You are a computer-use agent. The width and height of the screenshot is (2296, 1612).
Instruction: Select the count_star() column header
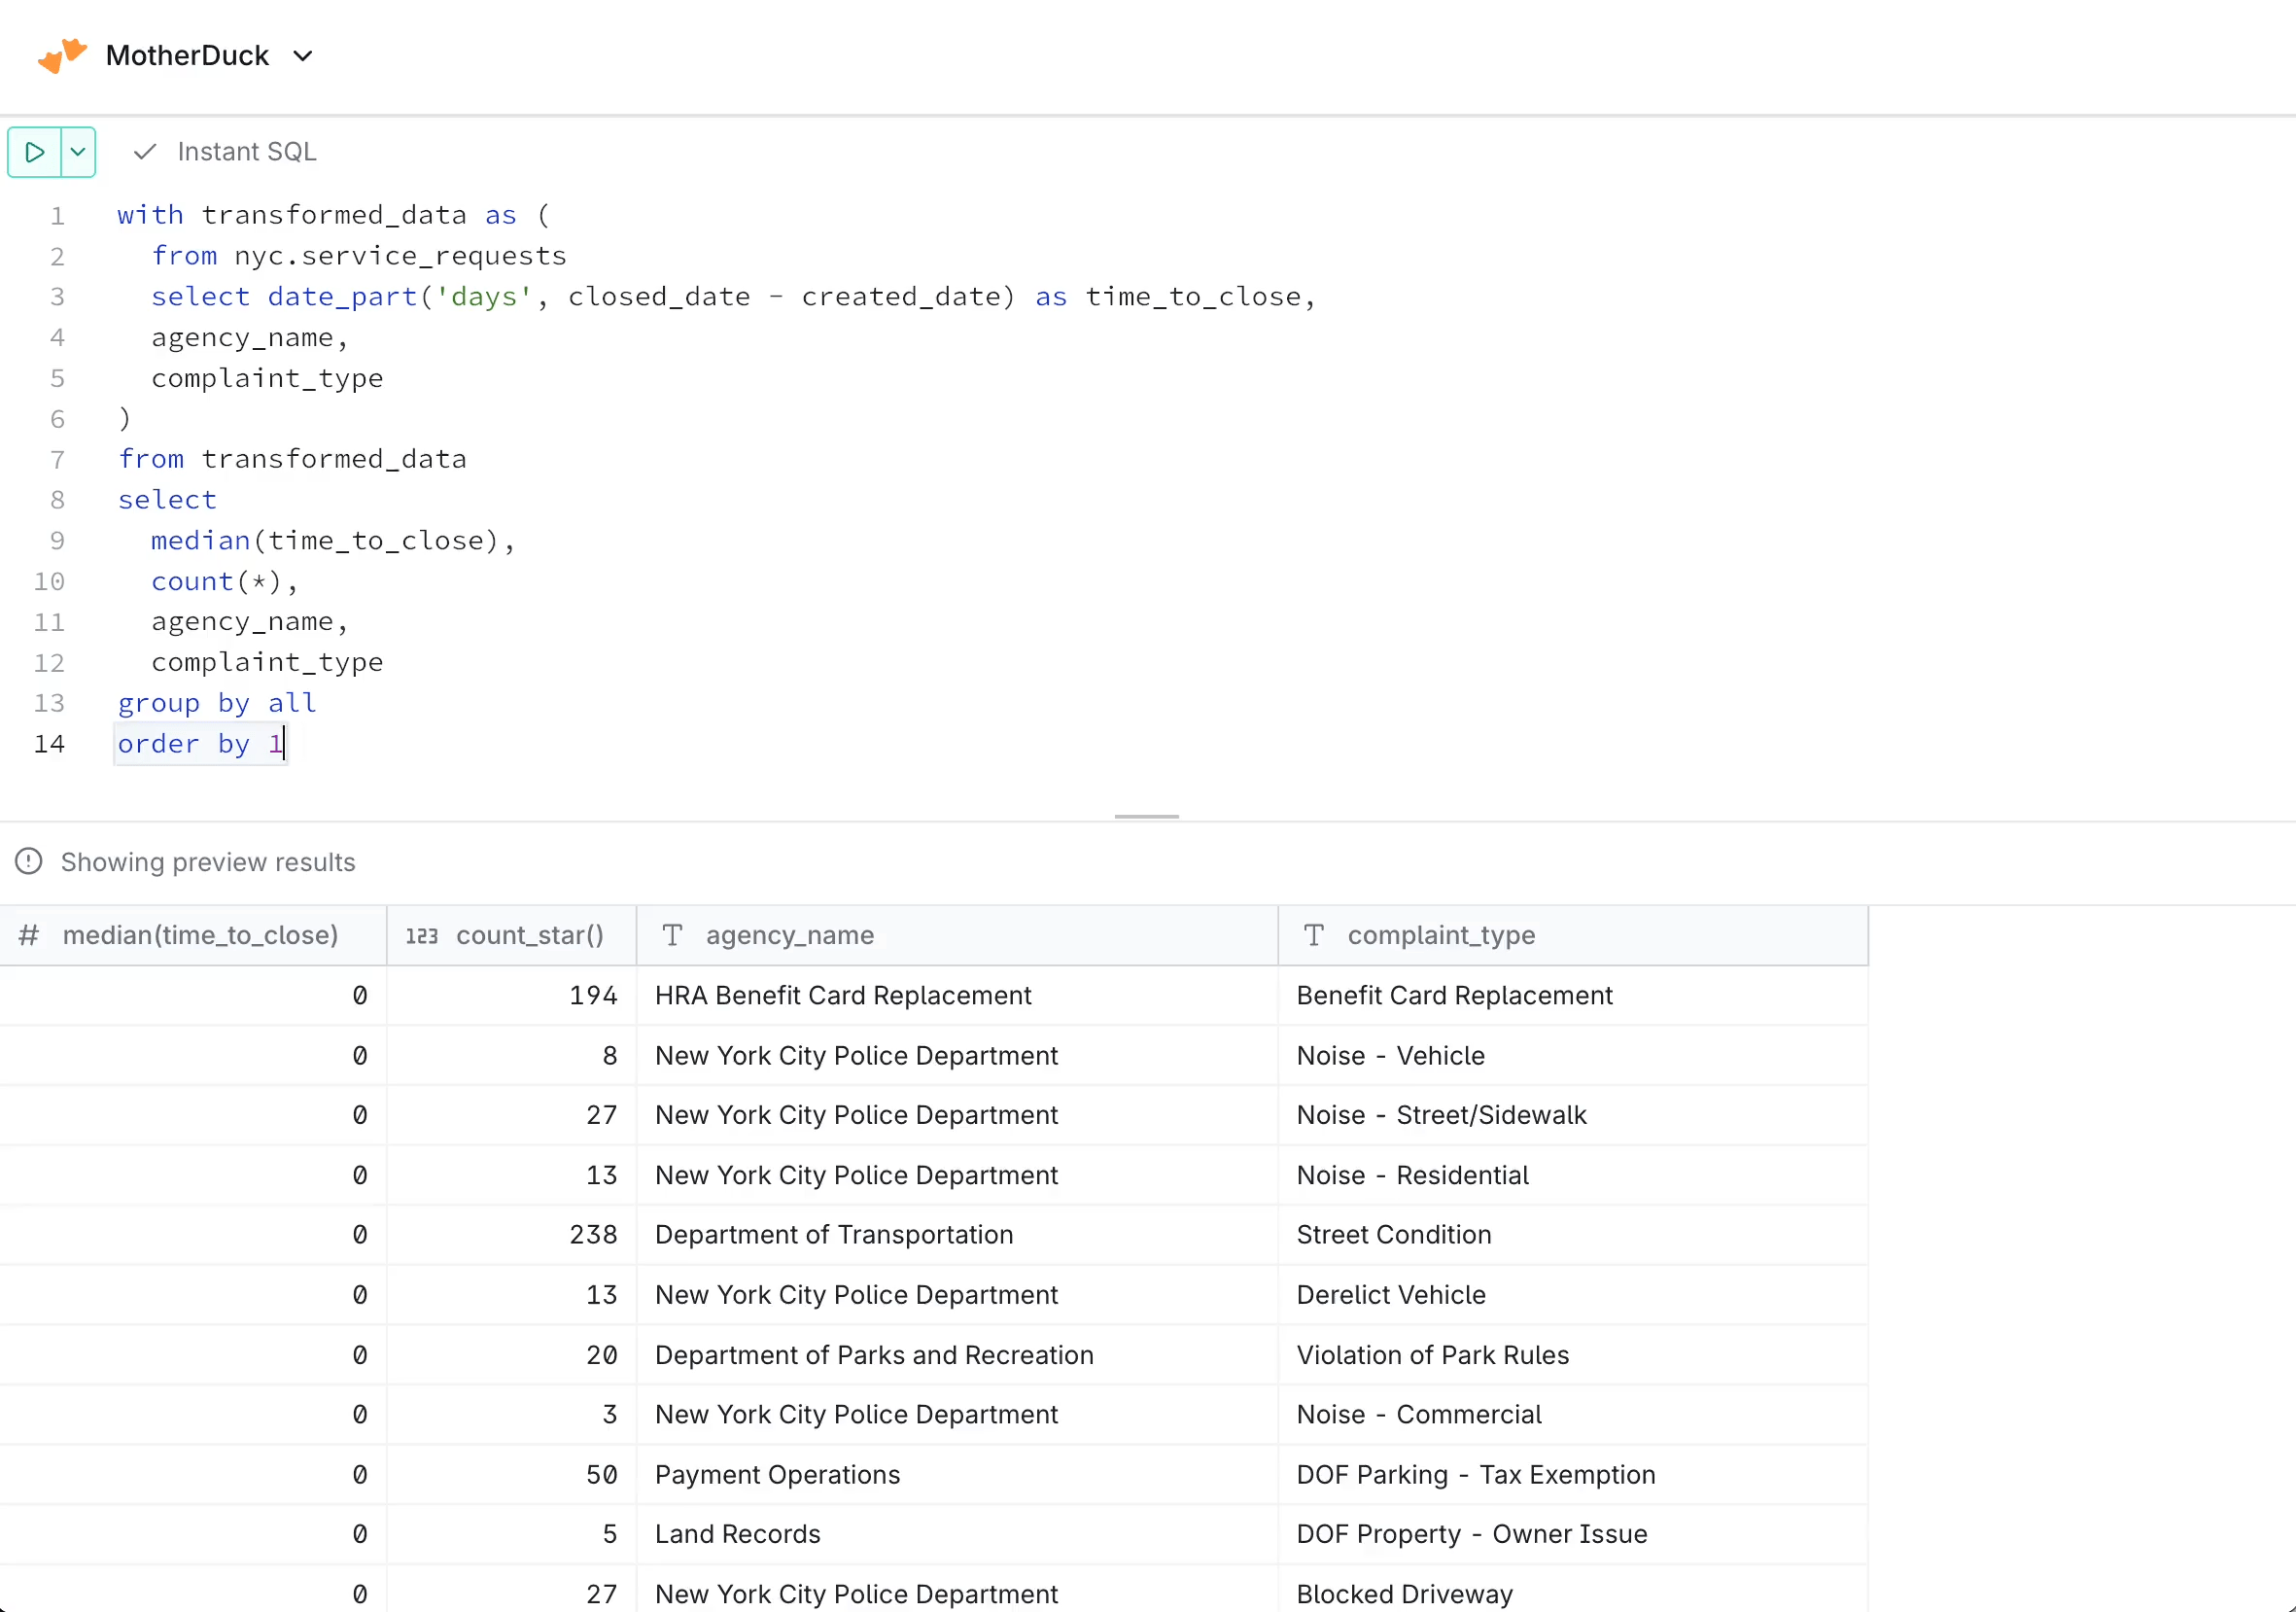click(530, 935)
